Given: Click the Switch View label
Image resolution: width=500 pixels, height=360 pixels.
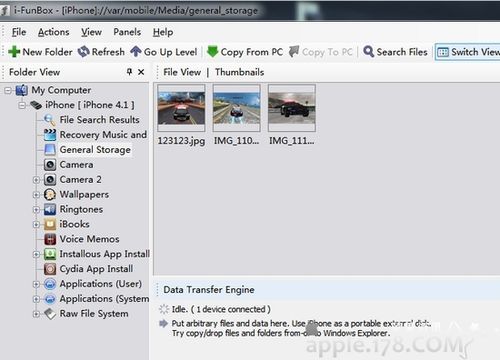Looking at the screenshot, I should tap(475, 52).
